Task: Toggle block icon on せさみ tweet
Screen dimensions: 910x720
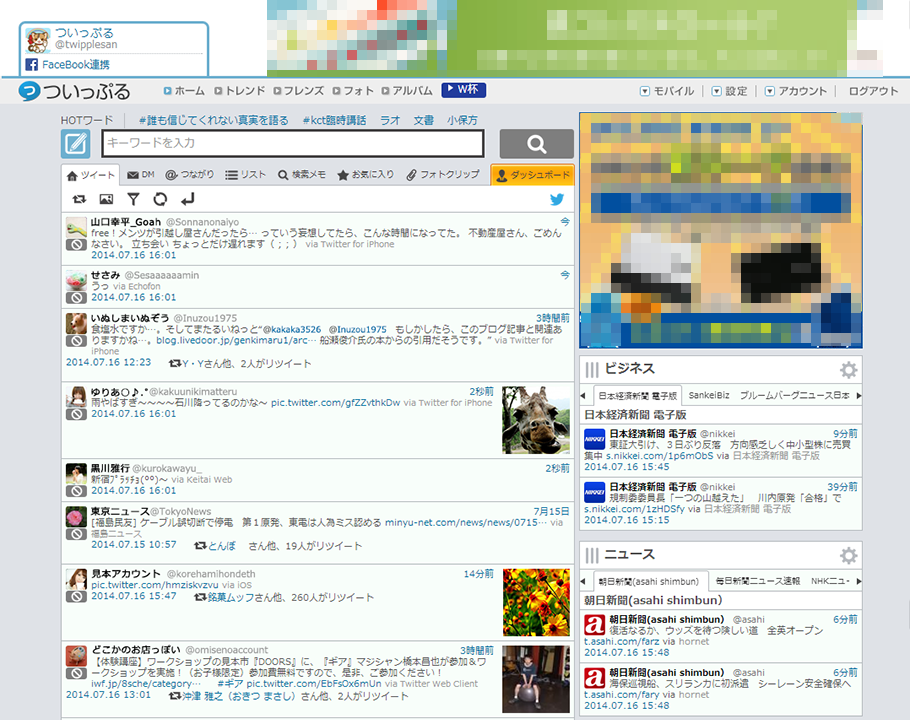Action: 76,297
